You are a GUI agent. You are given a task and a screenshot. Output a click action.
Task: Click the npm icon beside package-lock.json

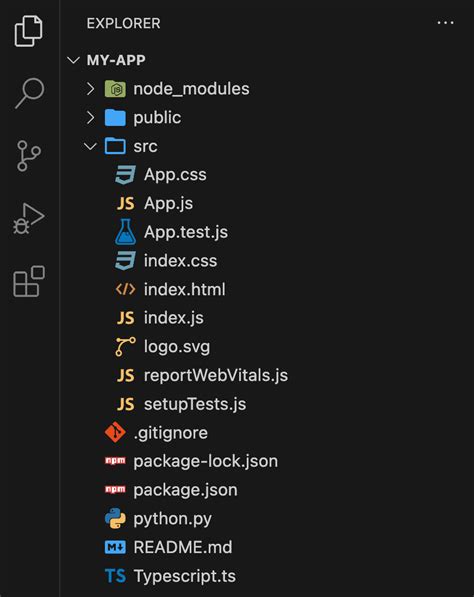click(x=115, y=461)
